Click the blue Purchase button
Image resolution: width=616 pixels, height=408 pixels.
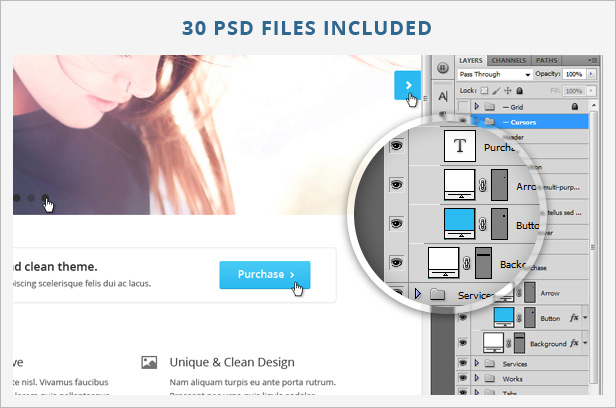coord(265,275)
